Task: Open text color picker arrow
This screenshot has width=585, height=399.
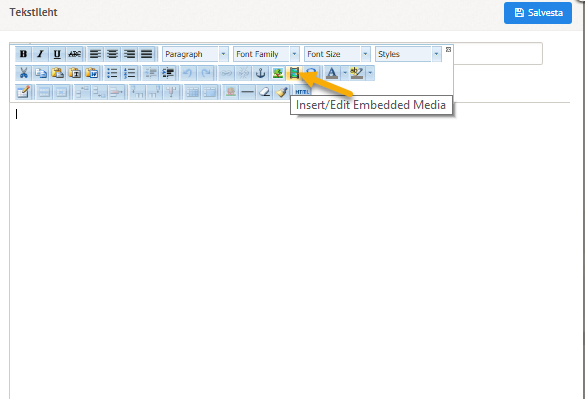Action: coord(345,73)
